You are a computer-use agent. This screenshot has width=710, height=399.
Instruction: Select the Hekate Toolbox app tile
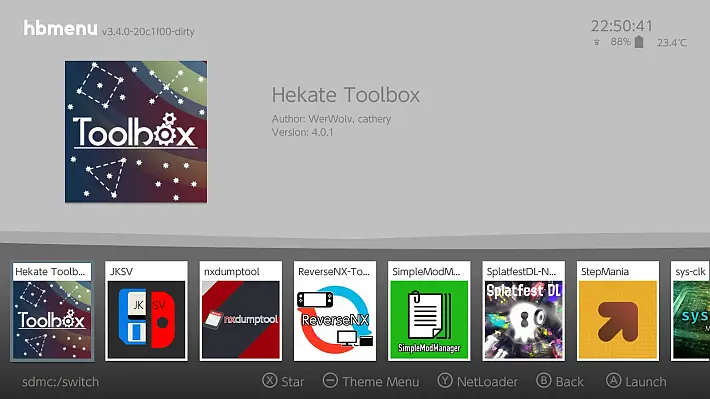[x=52, y=311]
